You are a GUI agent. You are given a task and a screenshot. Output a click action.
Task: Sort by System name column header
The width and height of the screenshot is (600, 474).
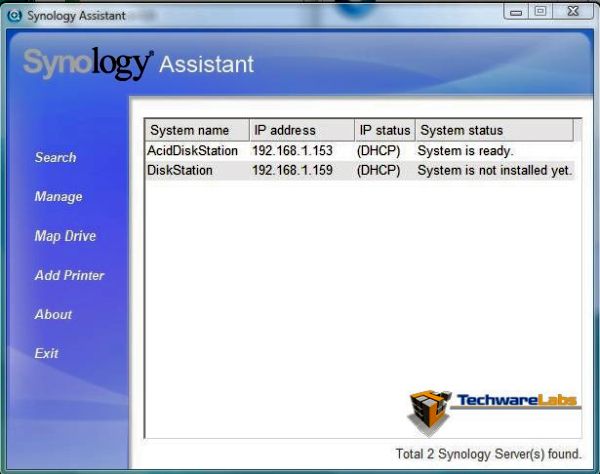197,130
